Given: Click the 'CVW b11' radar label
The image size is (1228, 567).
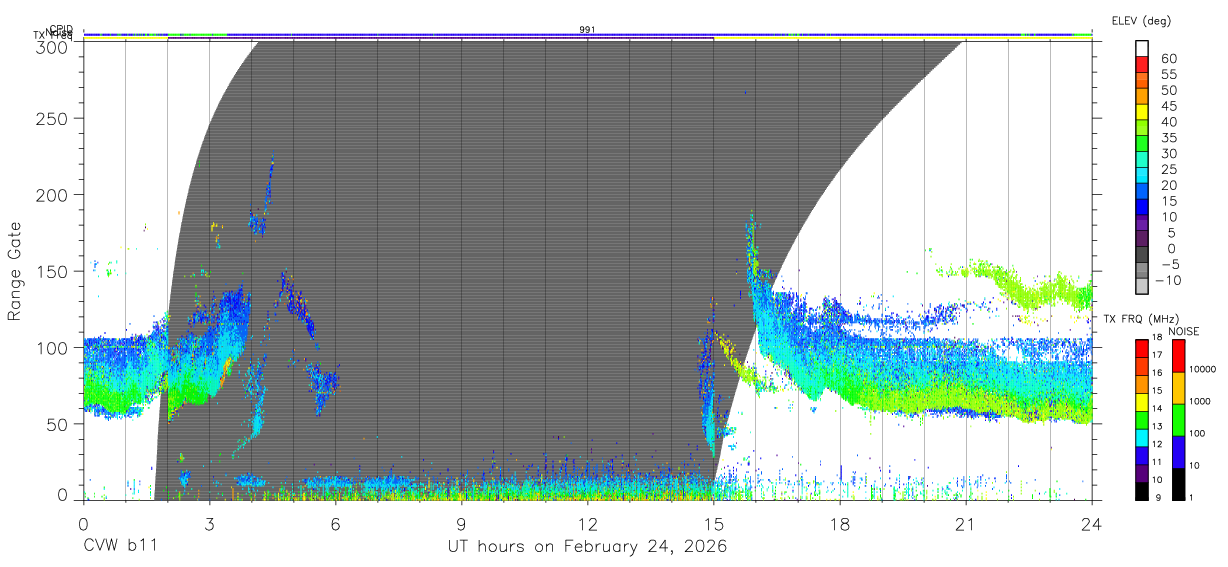Looking at the screenshot, I should [120, 547].
